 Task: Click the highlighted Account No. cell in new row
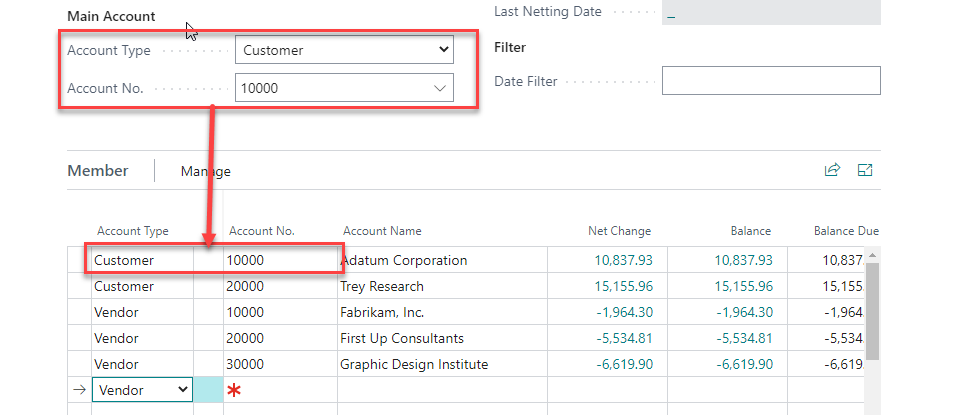(208, 390)
